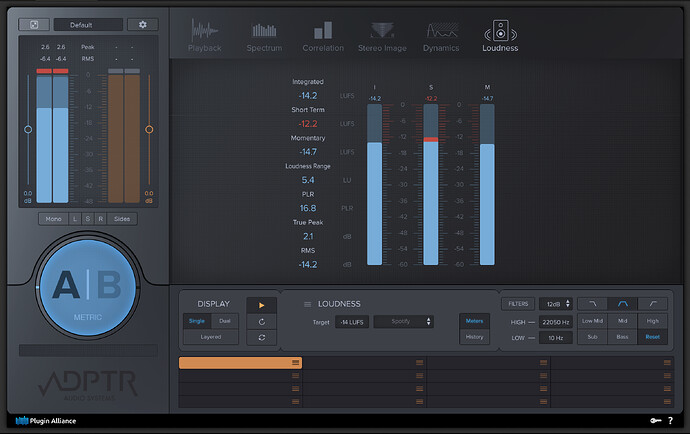Select the Sub filter band

tap(592, 337)
